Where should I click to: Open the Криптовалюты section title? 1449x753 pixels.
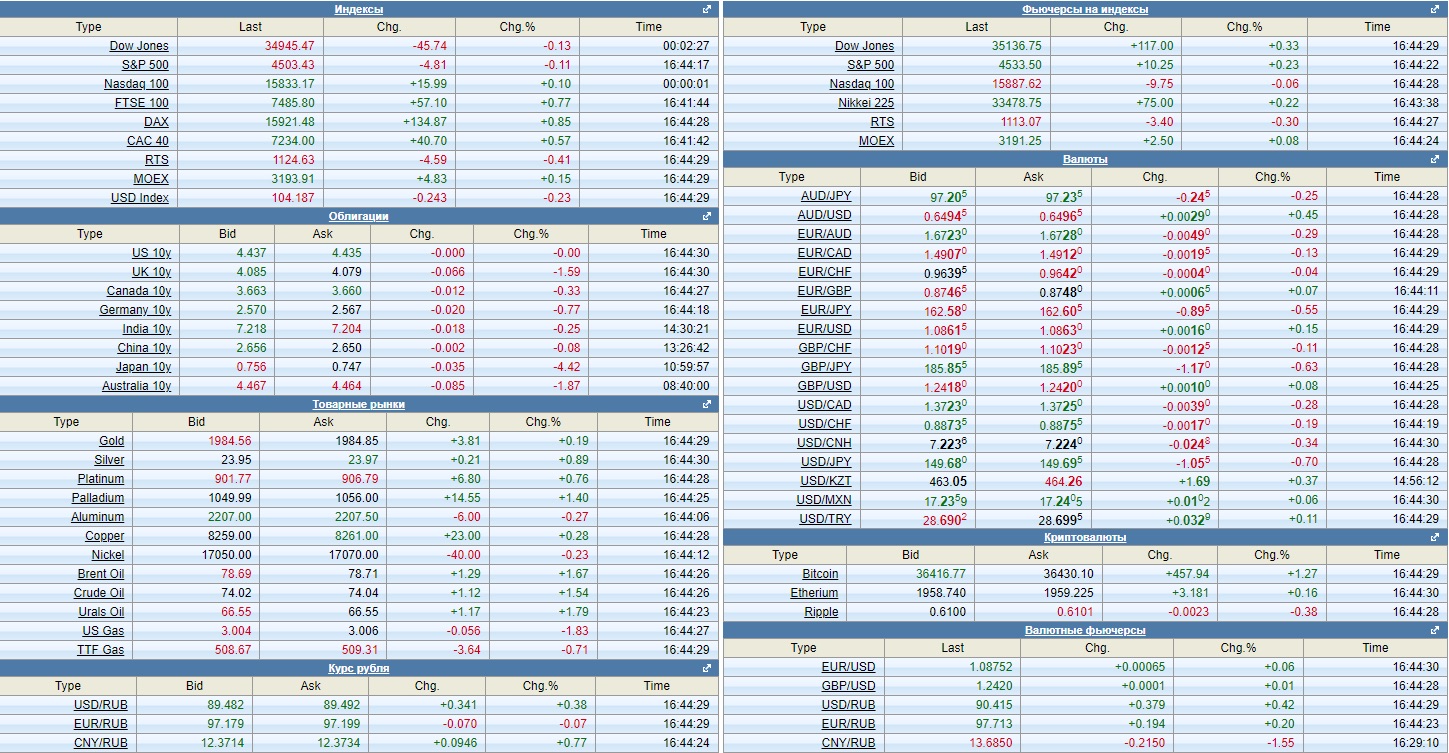[x=1085, y=537]
